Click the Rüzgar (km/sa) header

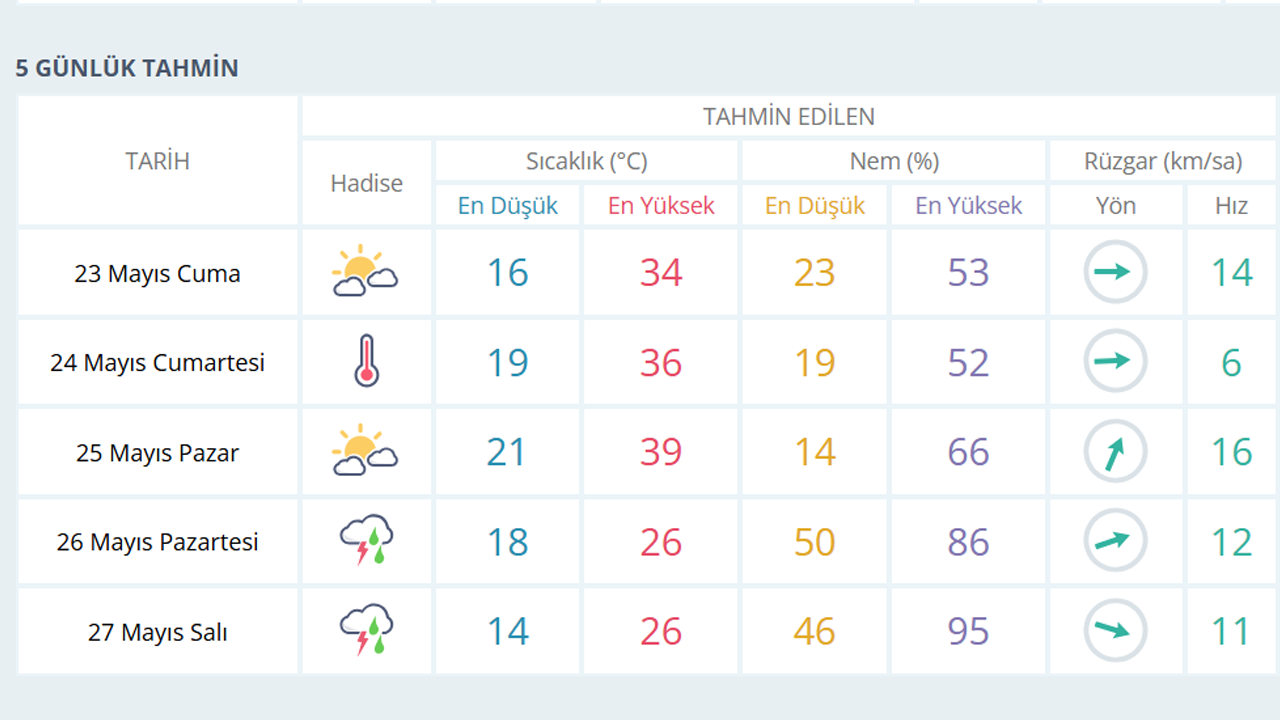pos(1163,161)
